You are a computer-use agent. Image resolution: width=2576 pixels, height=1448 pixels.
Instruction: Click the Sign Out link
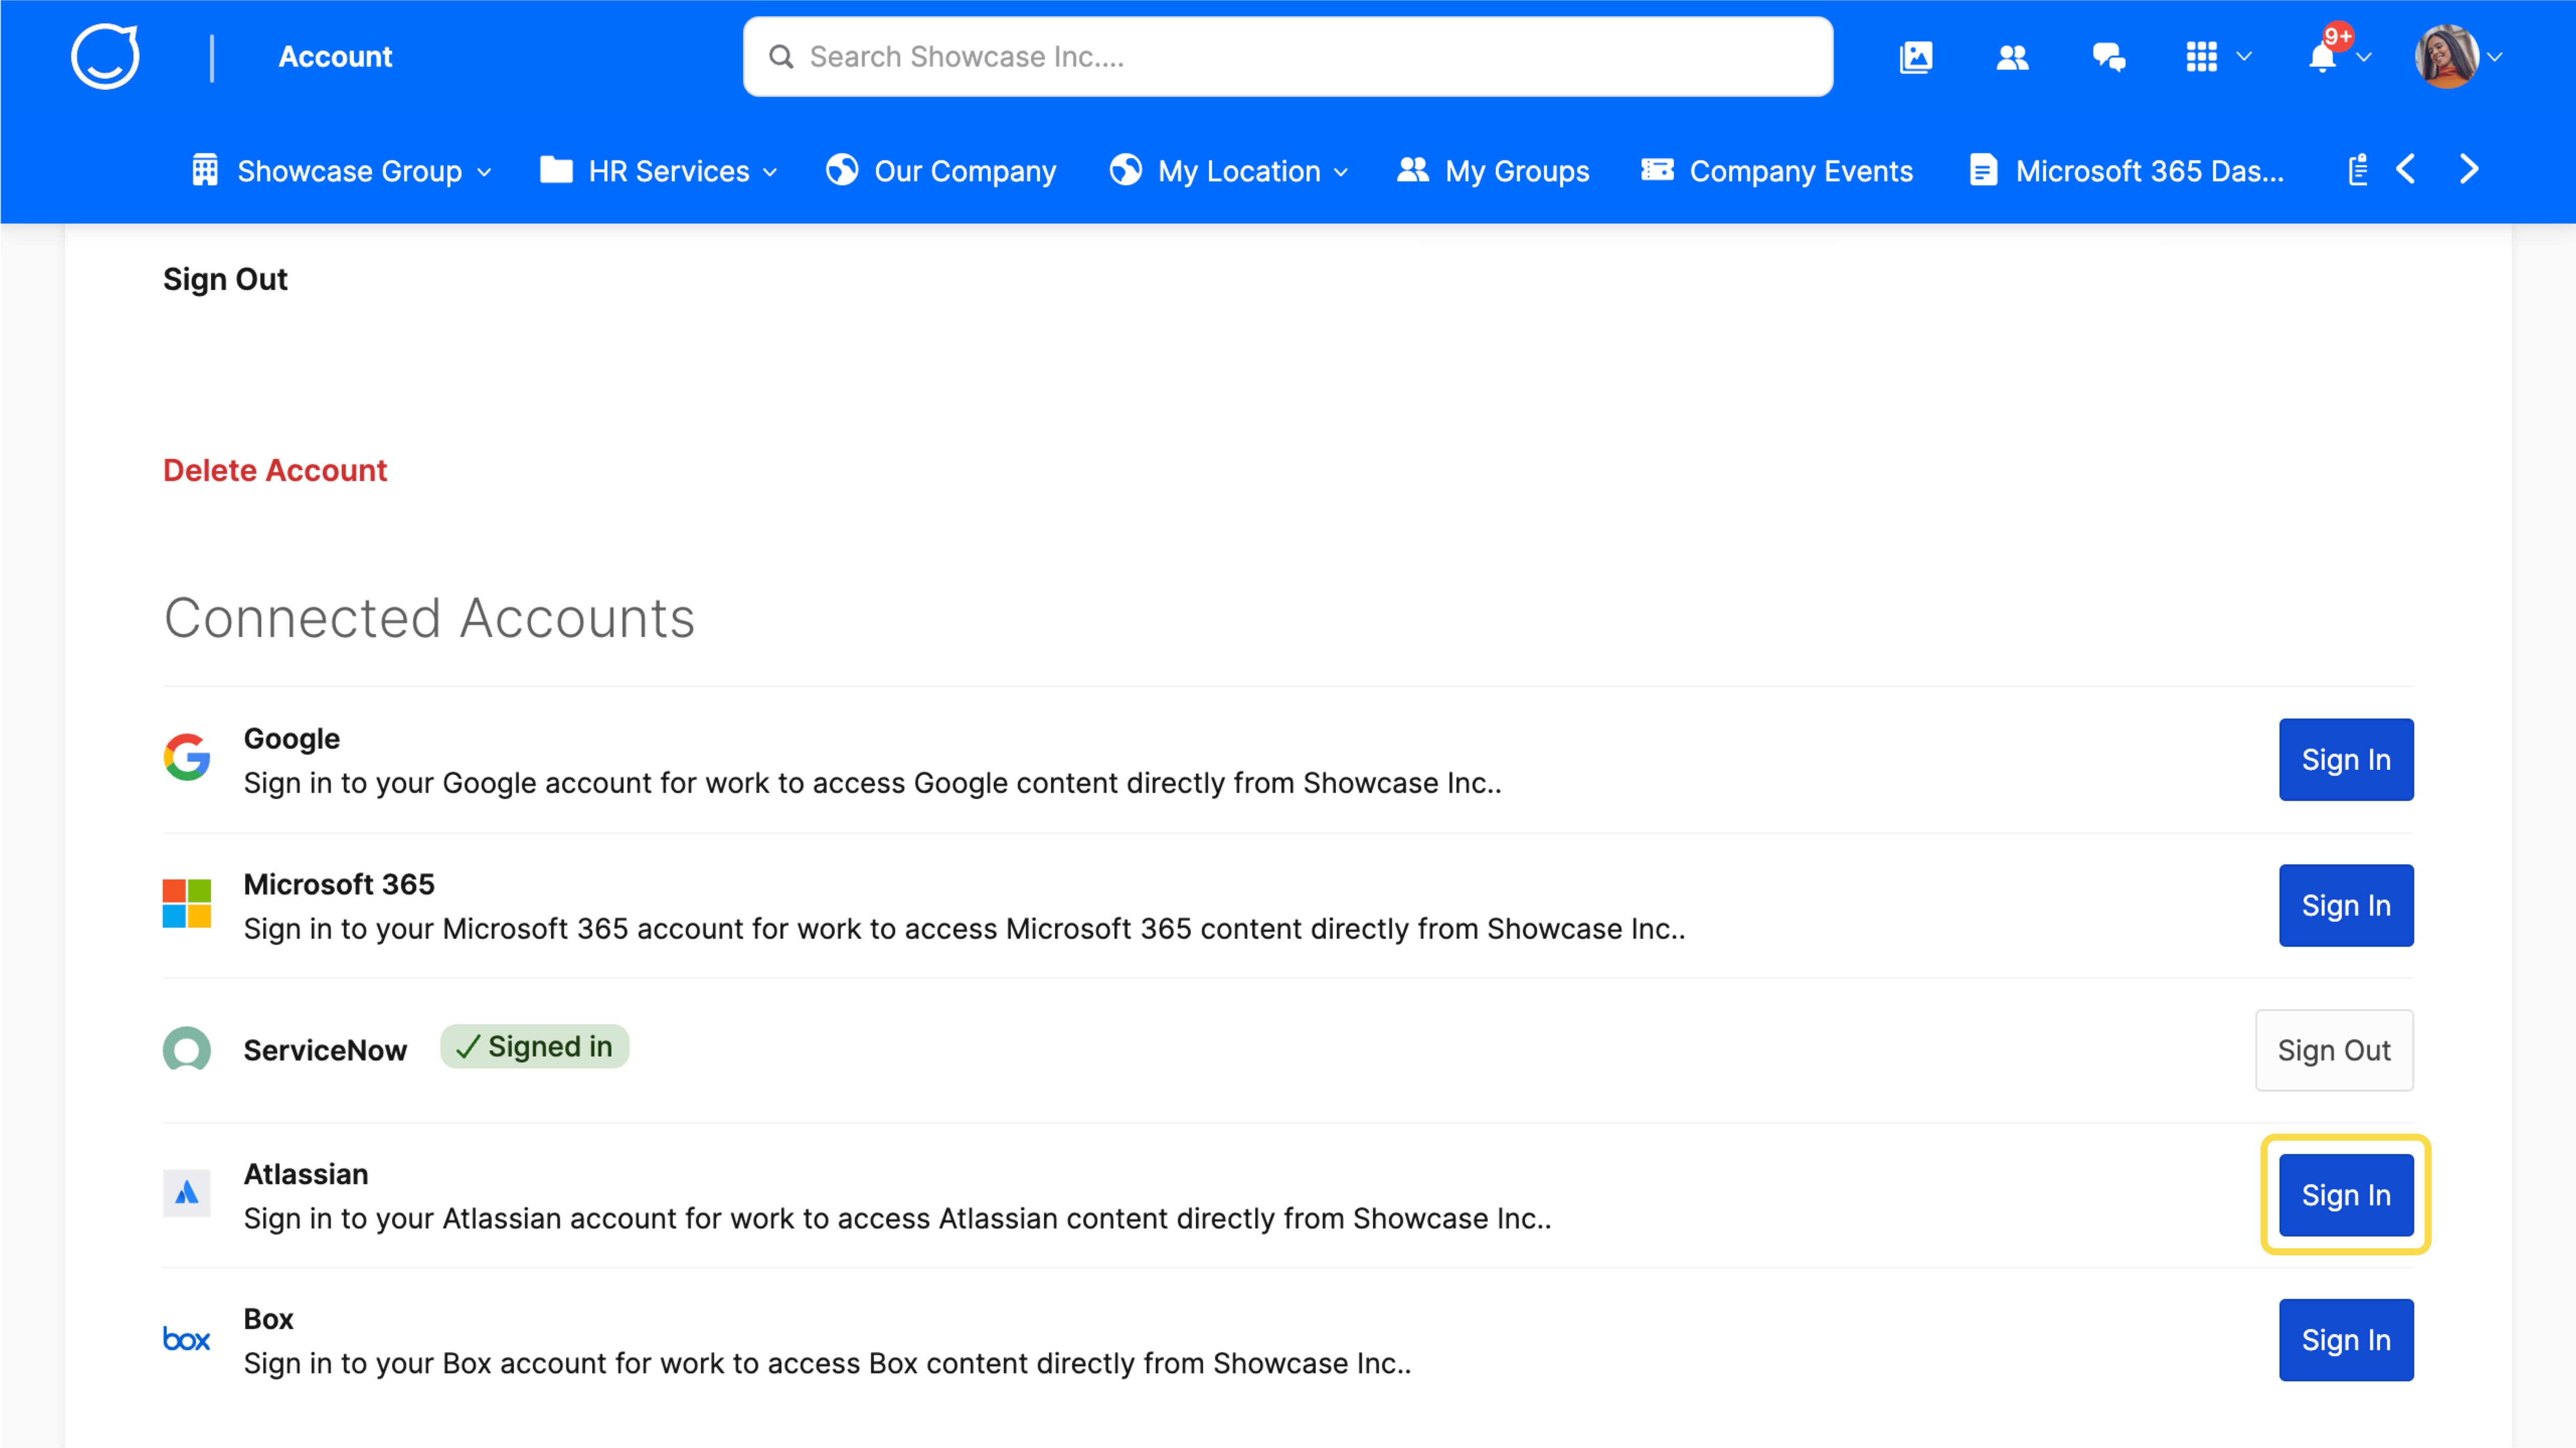[225, 279]
